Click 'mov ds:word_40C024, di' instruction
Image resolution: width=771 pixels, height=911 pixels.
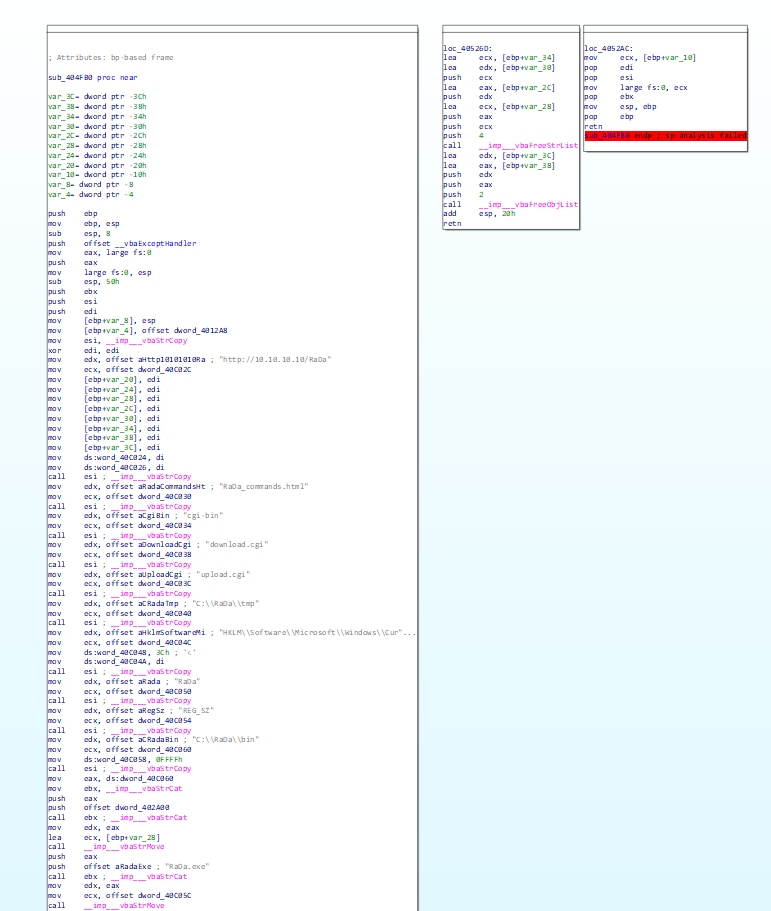point(106,457)
